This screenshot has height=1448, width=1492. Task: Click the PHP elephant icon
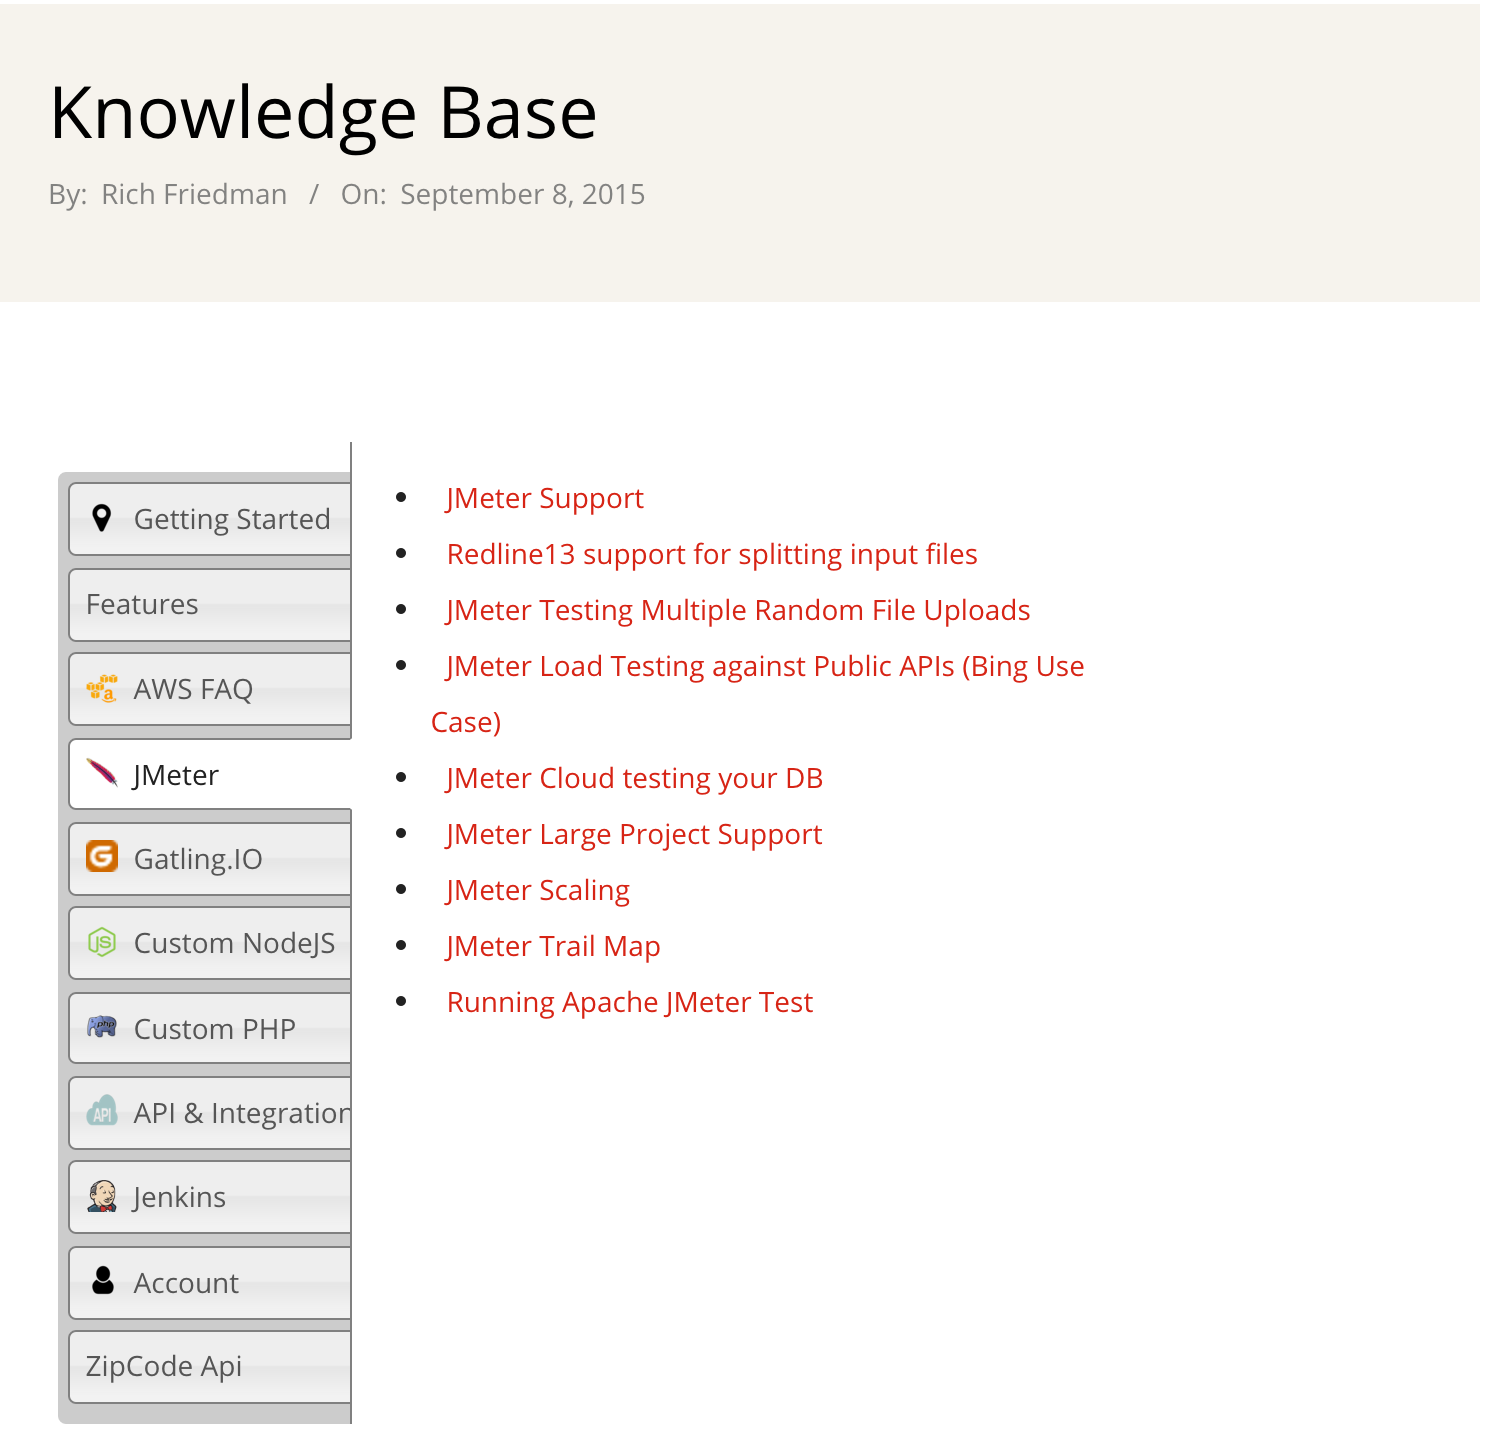tap(102, 1027)
